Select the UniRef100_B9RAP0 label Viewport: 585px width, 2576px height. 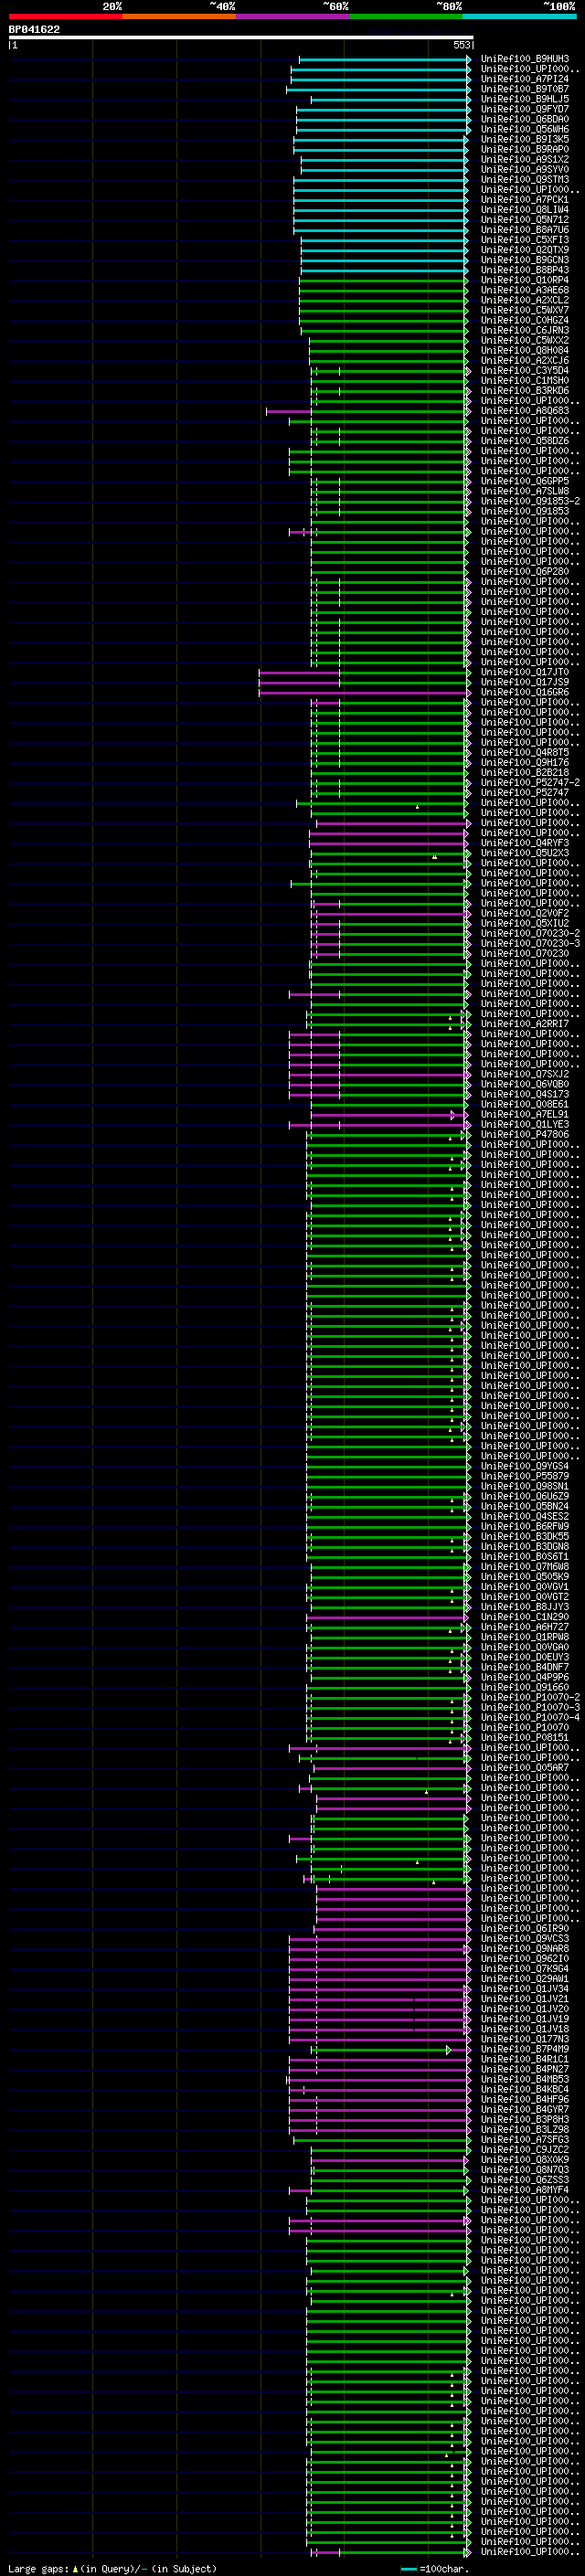(525, 149)
